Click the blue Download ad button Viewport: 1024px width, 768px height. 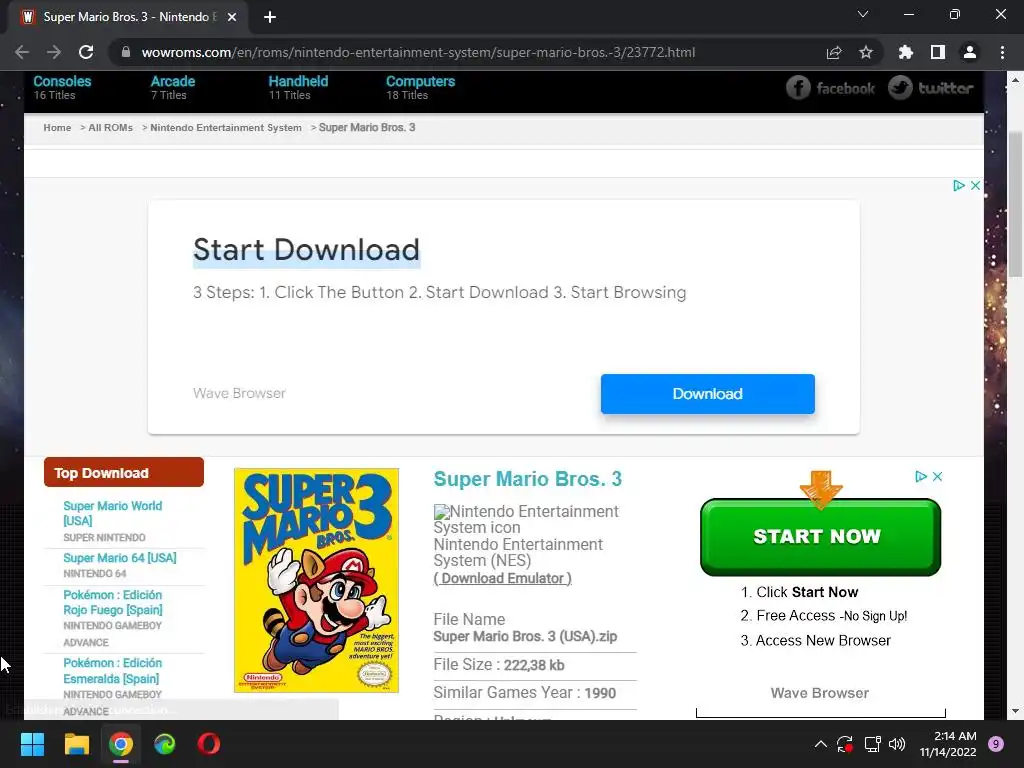707,394
